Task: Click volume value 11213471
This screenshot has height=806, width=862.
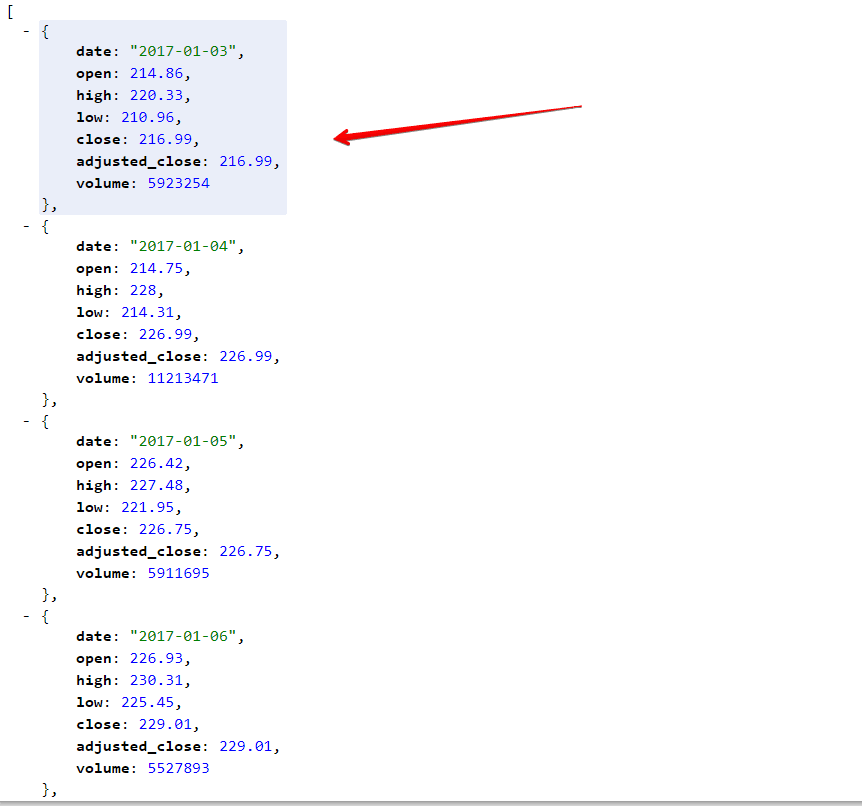Action: 183,378
